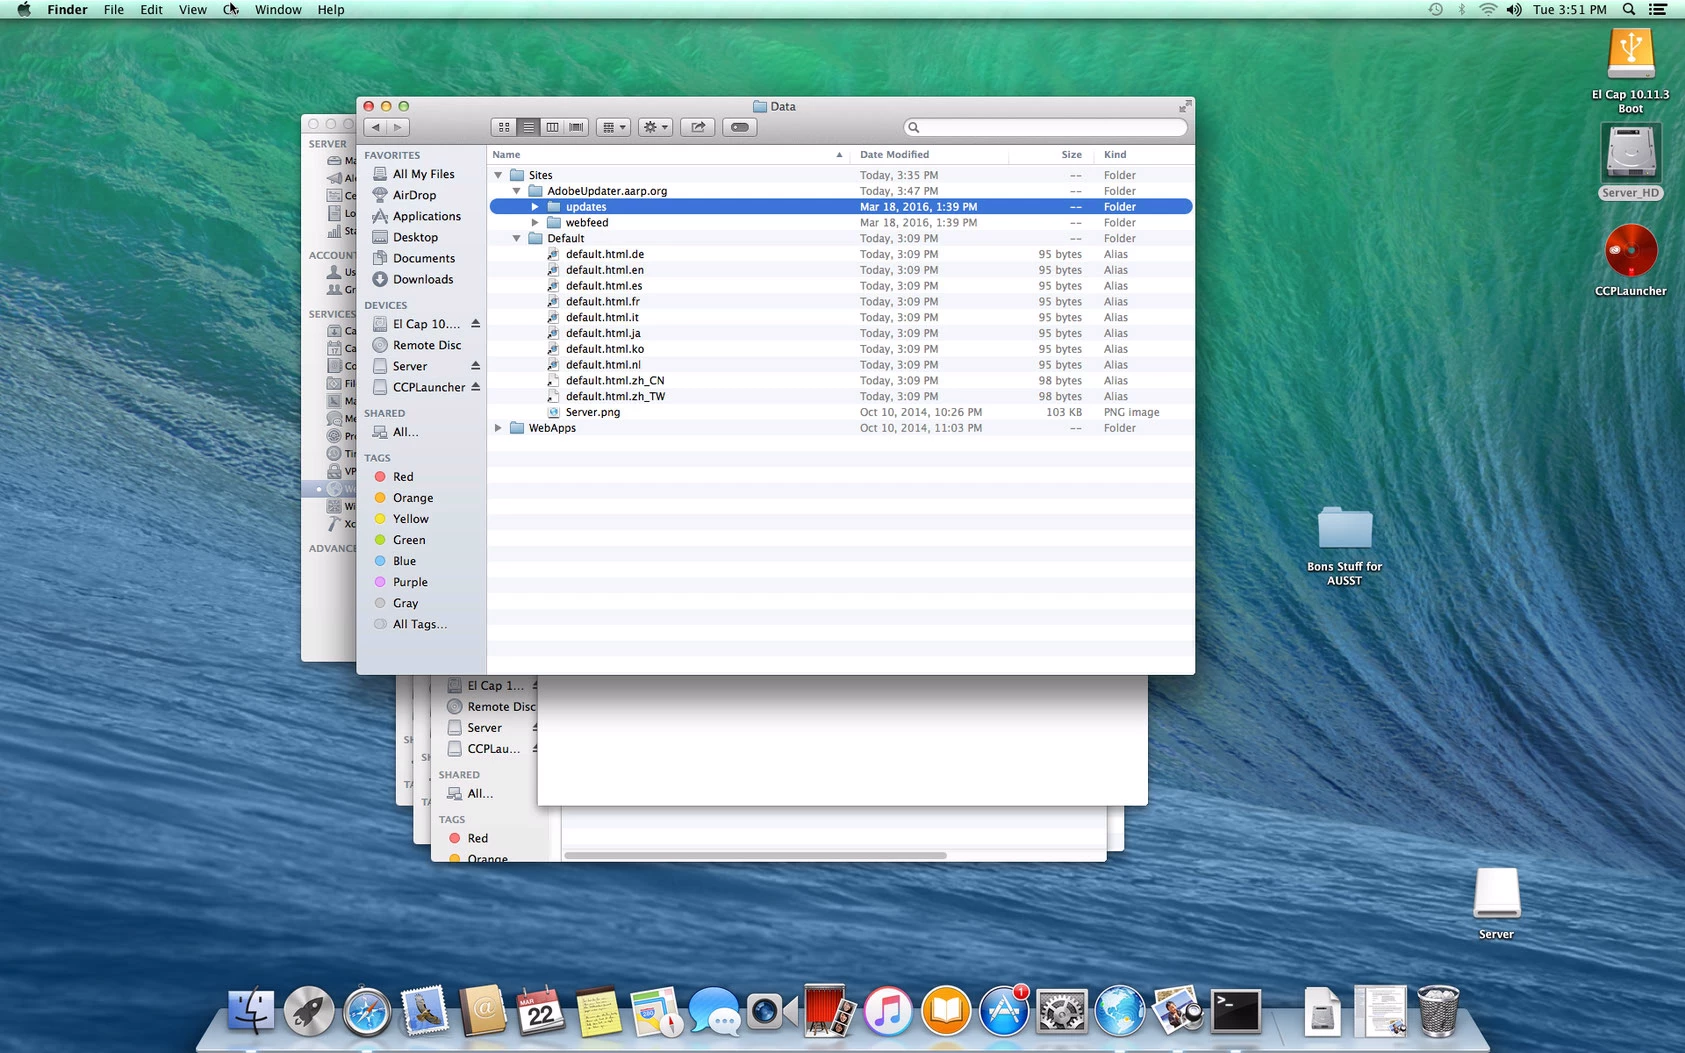Eject CCPLauncher in Data window sidebar

476,387
